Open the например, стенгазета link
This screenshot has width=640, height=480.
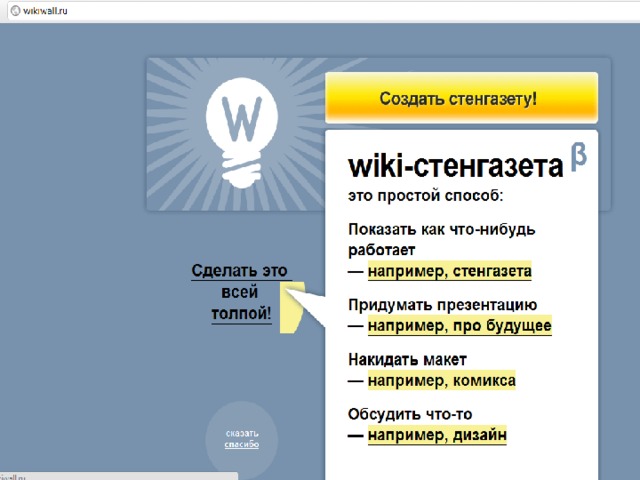[450, 271]
